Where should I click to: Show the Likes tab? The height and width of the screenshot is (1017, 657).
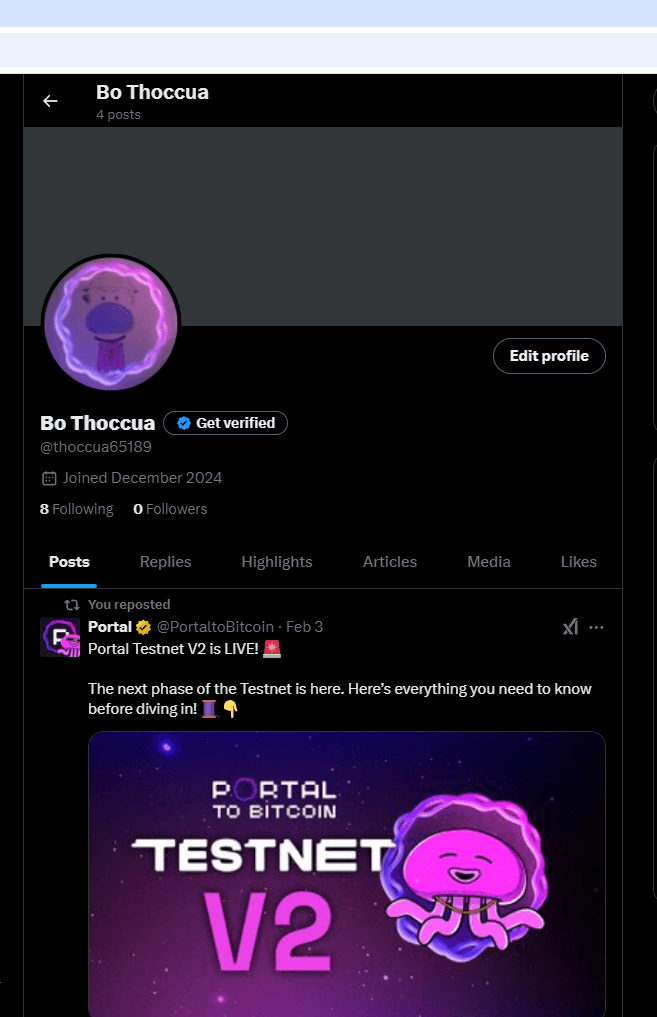coord(578,562)
